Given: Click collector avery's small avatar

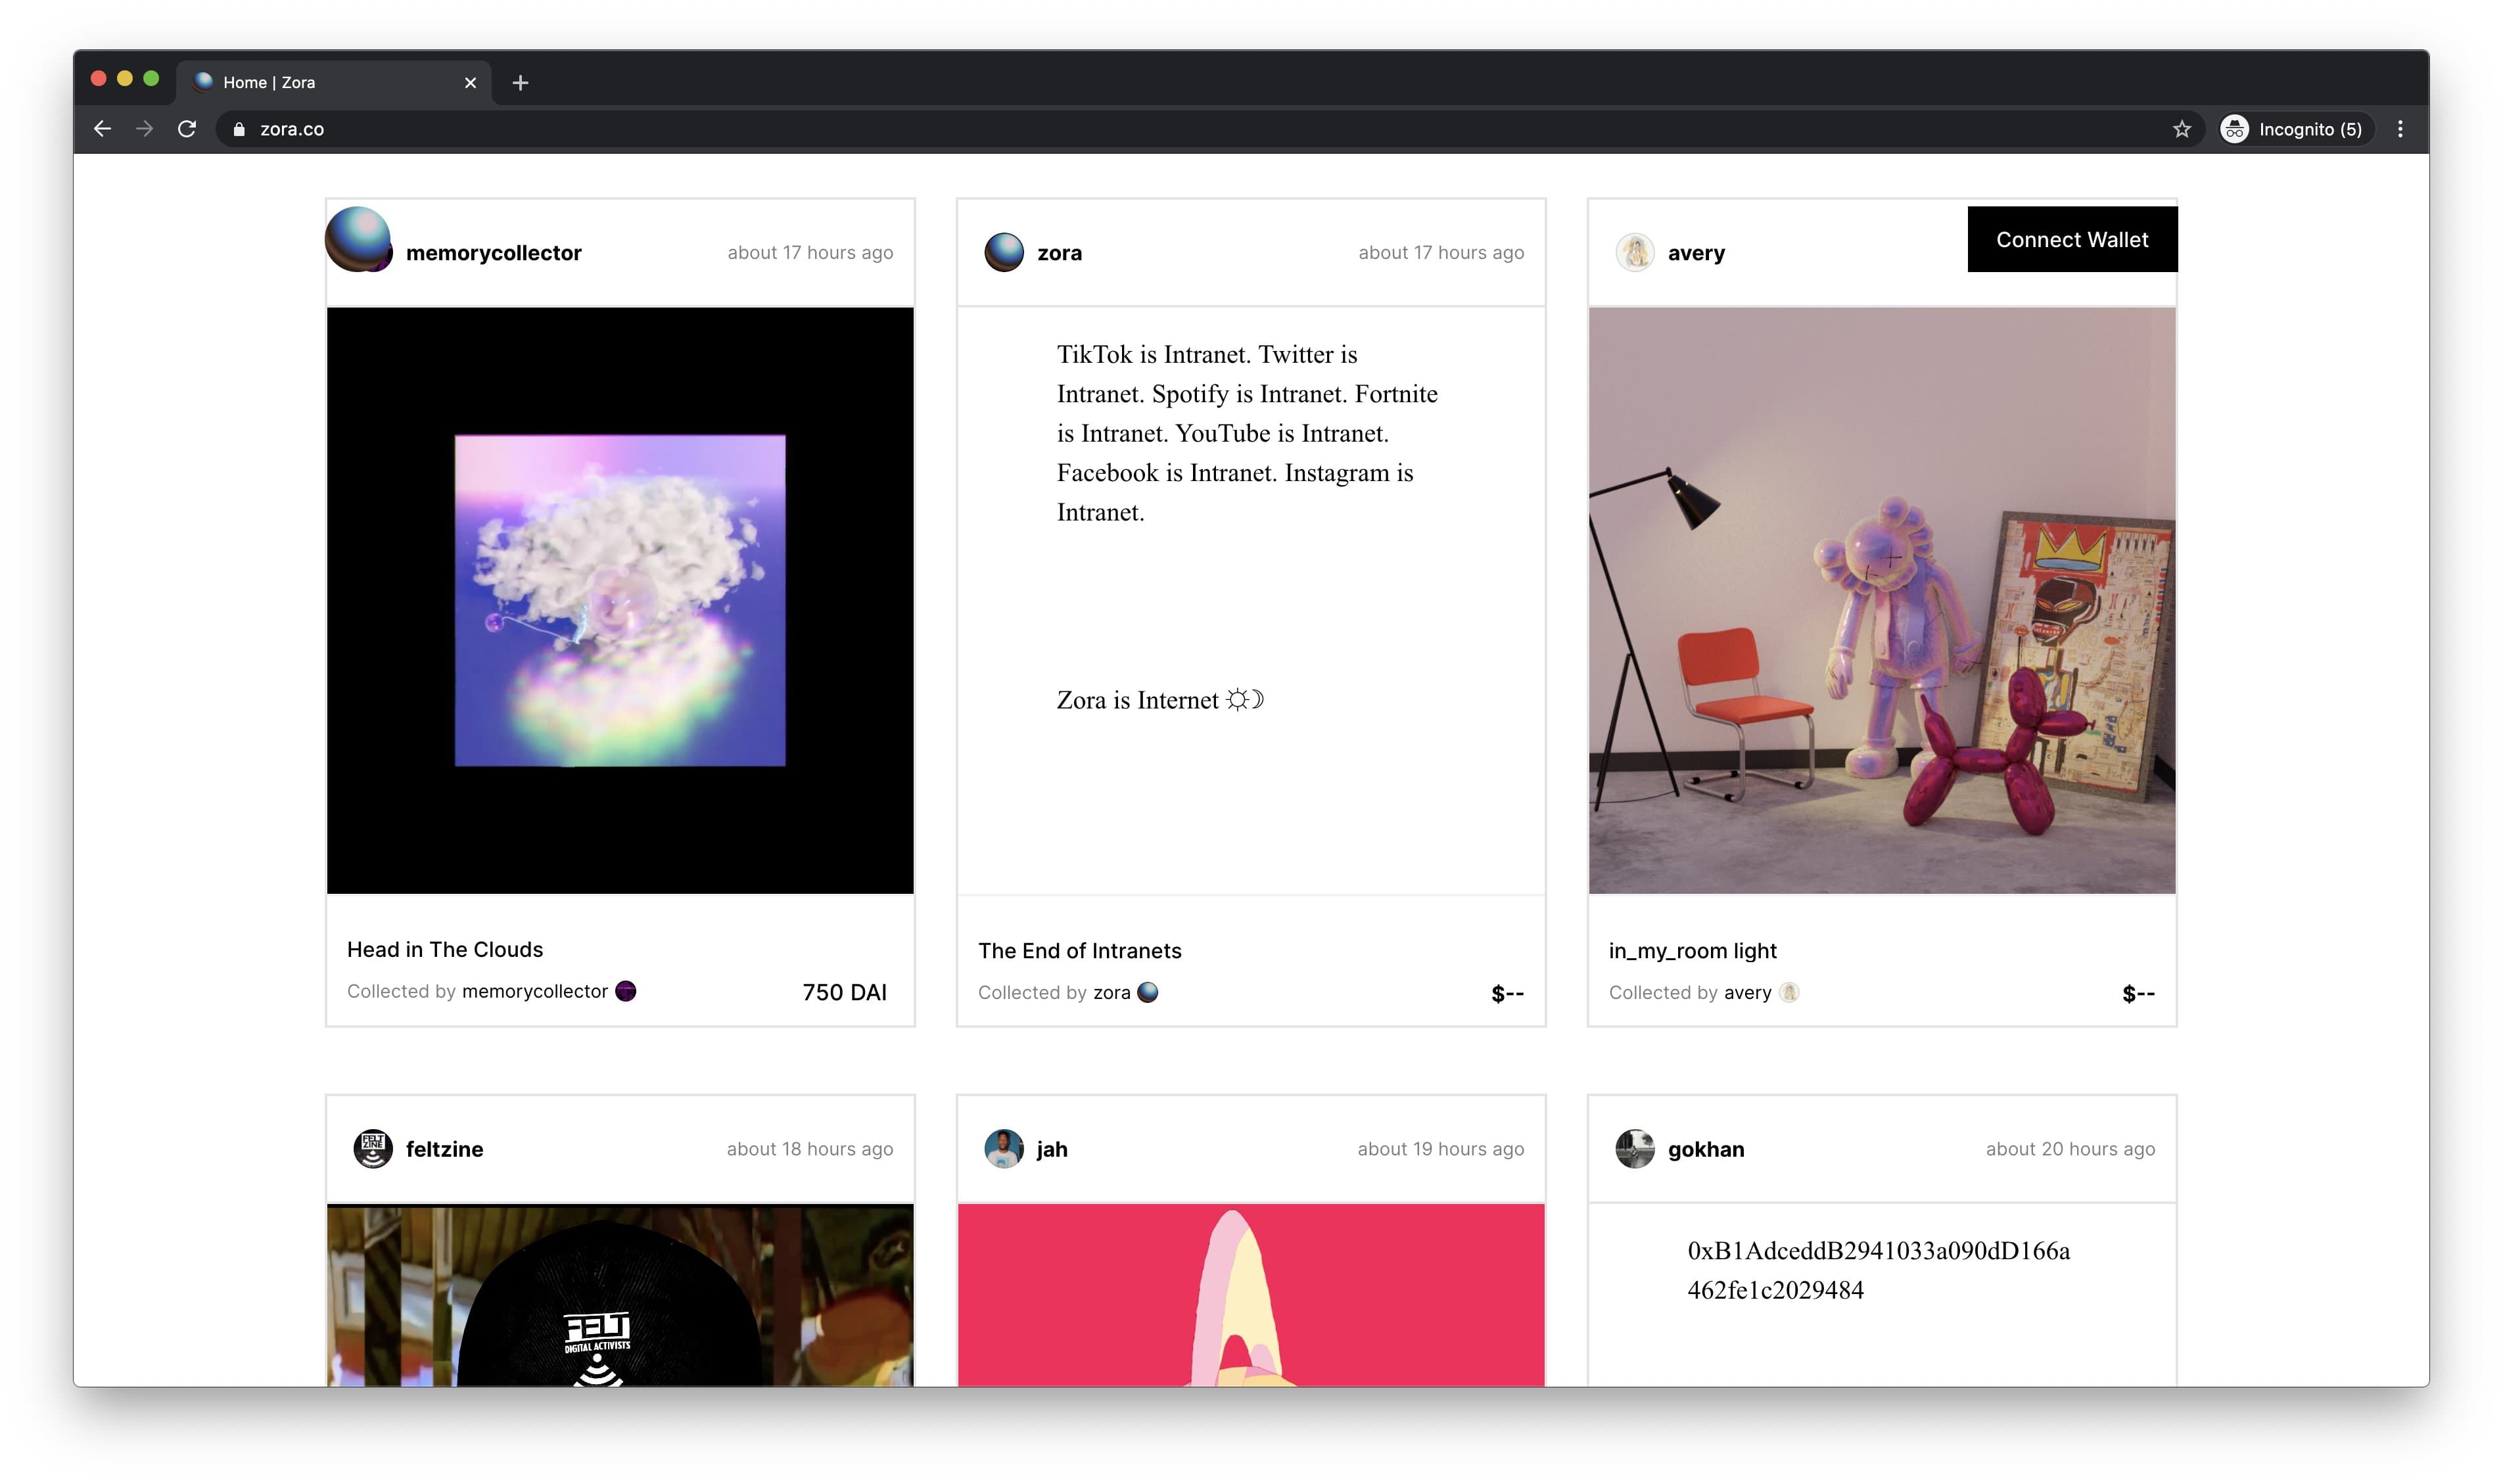Looking at the screenshot, I should pyautogui.click(x=1789, y=992).
